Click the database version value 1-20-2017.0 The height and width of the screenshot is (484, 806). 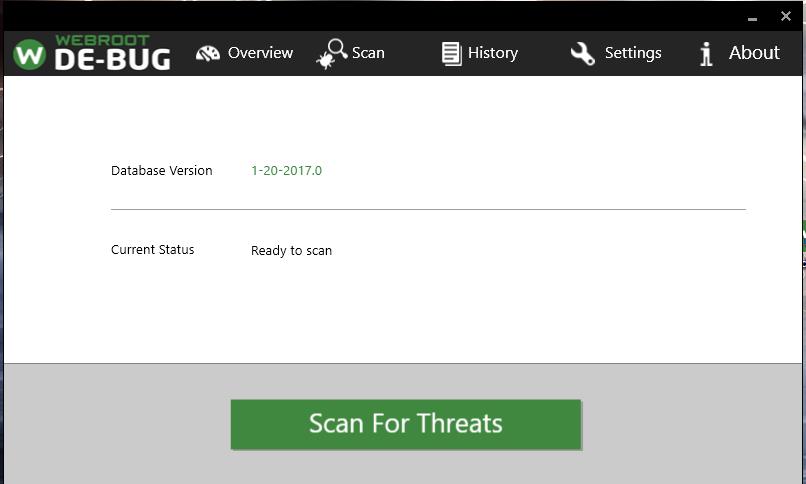pos(286,171)
